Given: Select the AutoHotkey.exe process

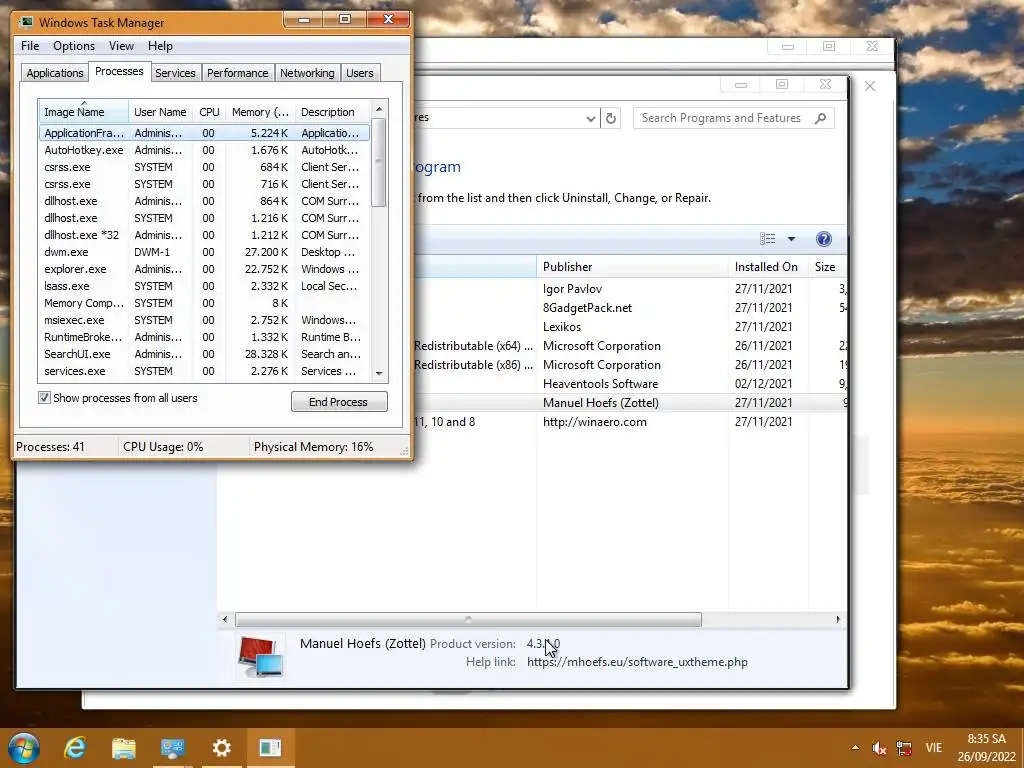Looking at the screenshot, I should (204, 150).
